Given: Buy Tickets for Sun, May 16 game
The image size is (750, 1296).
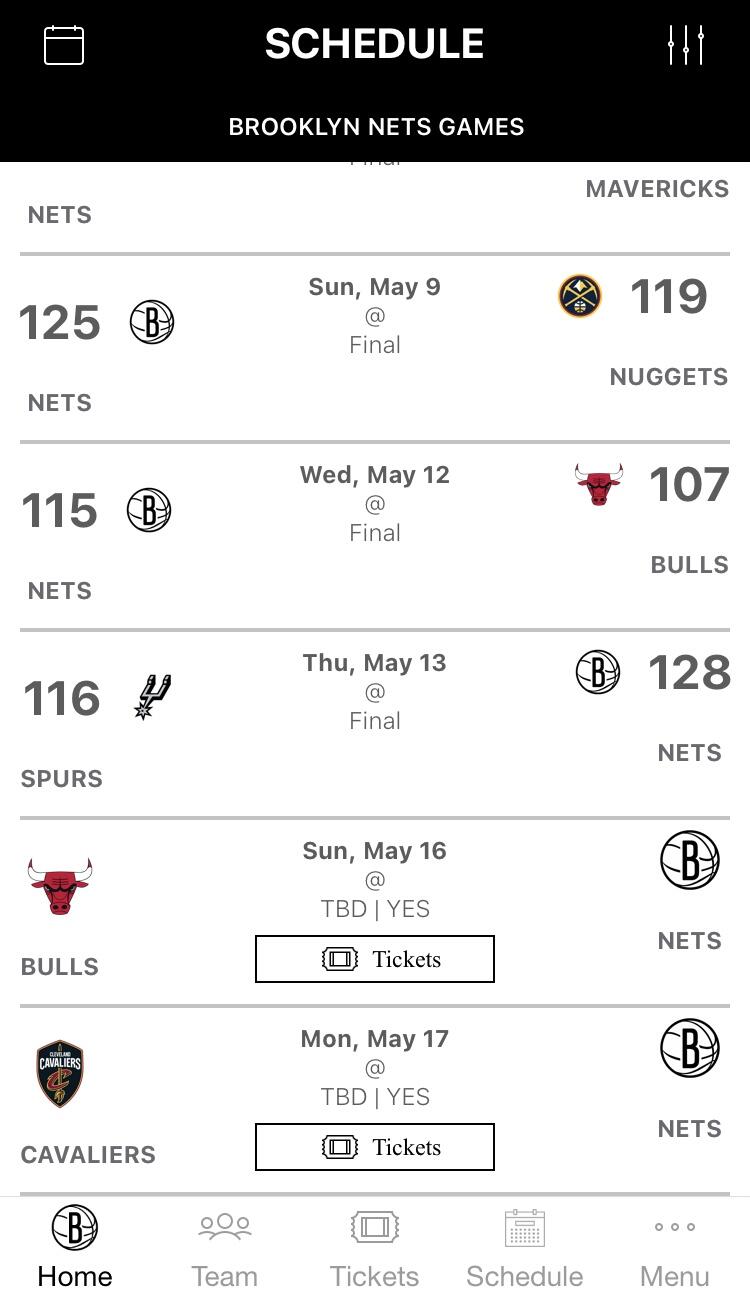Looking at the screenshot, I should [x=375, y=959].
